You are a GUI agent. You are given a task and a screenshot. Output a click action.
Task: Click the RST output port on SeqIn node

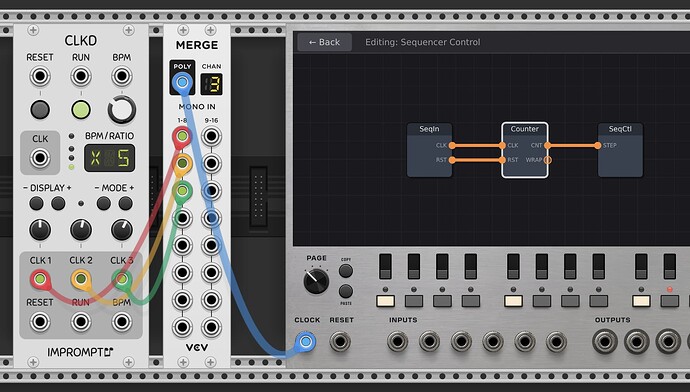[x=452, y=160]
